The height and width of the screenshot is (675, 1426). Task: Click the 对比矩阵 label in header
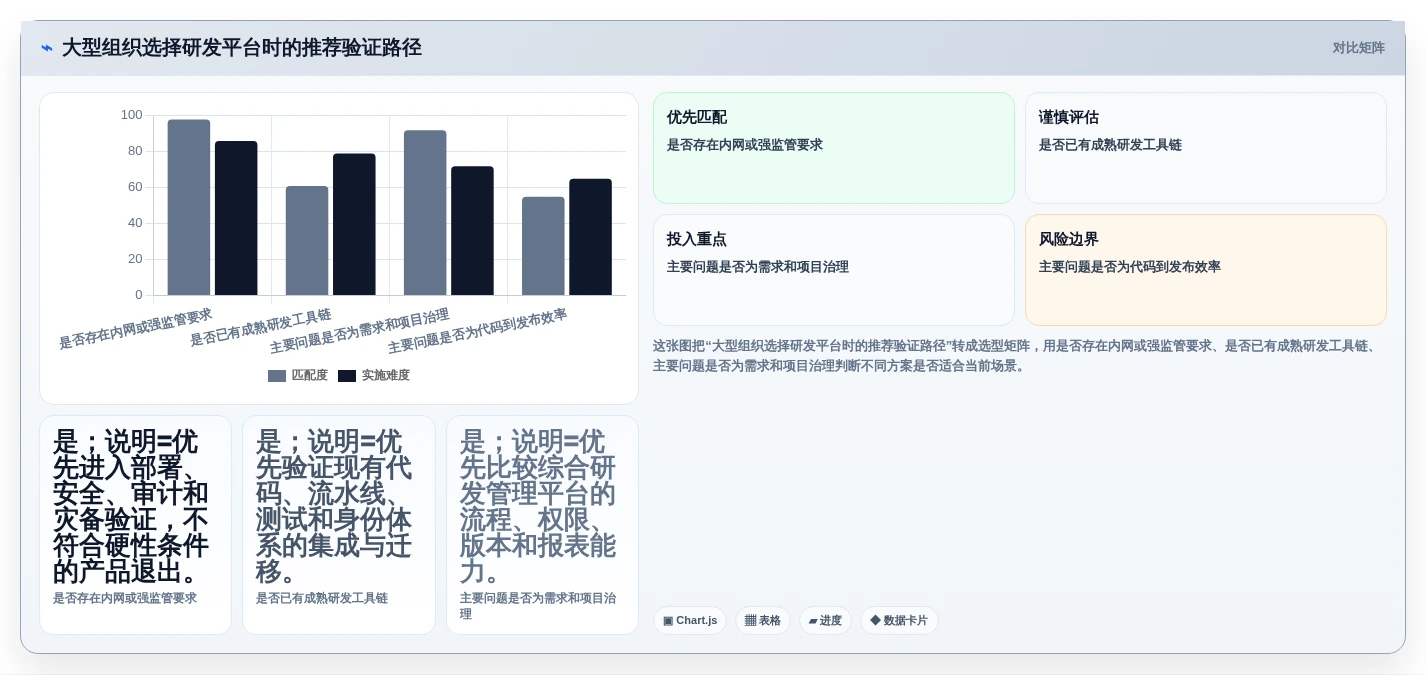(x=1358, y=48)
